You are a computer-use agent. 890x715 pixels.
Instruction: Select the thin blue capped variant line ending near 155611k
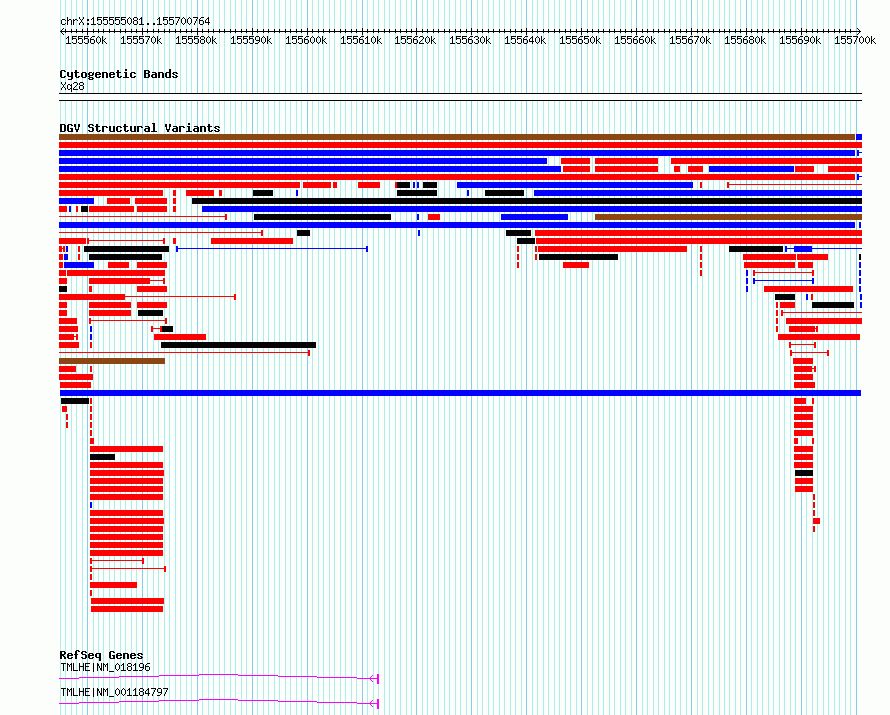coord(272,249)
